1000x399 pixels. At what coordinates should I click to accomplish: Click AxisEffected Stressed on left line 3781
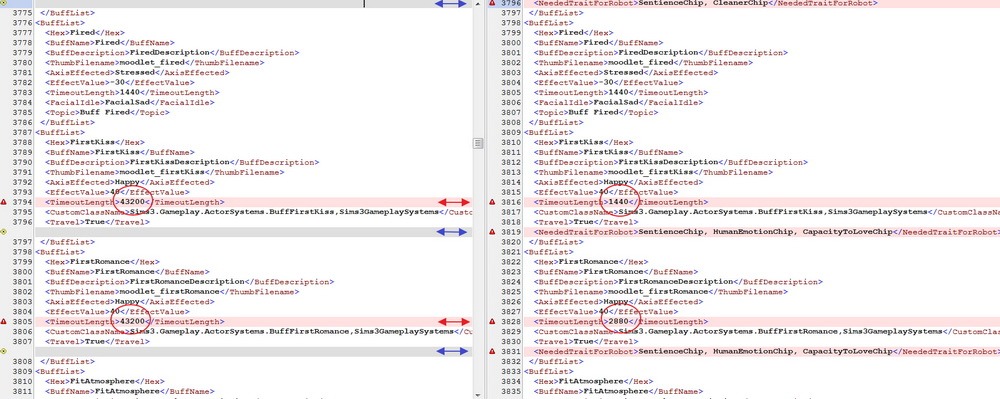tap(137, 73)
